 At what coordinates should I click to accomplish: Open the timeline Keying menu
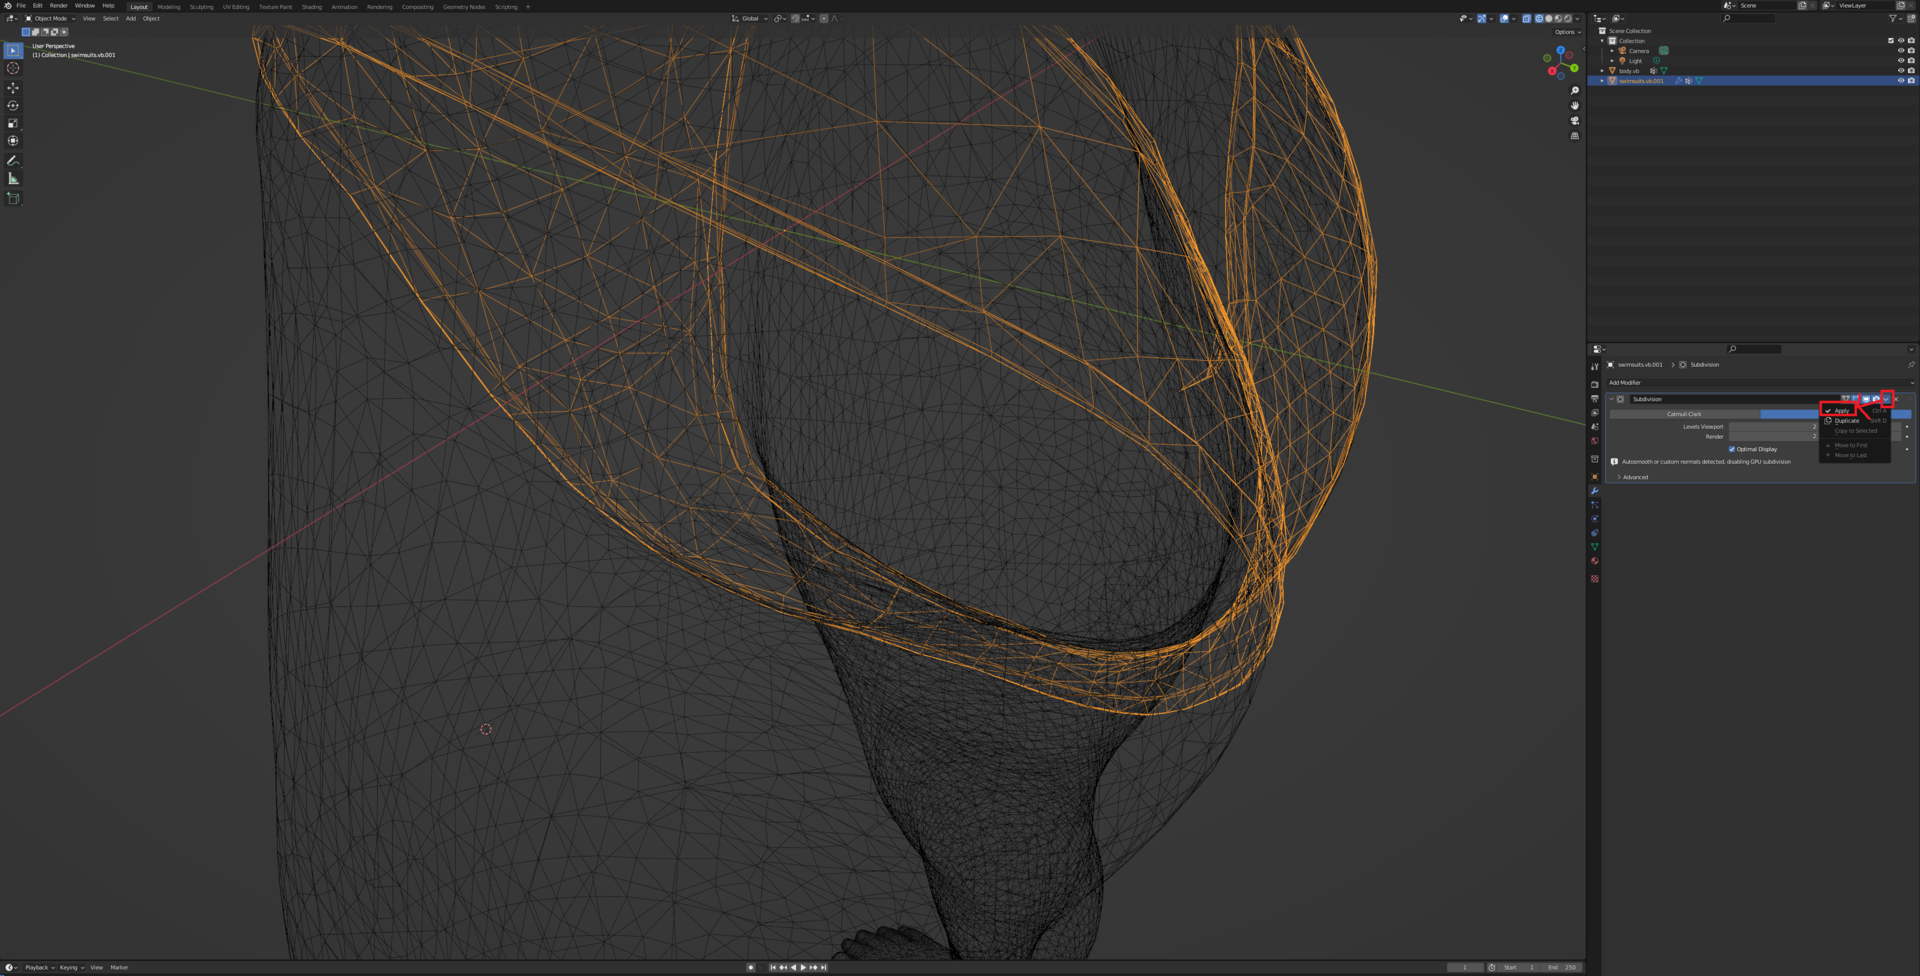pyautogui.click(x=70, y=968)
